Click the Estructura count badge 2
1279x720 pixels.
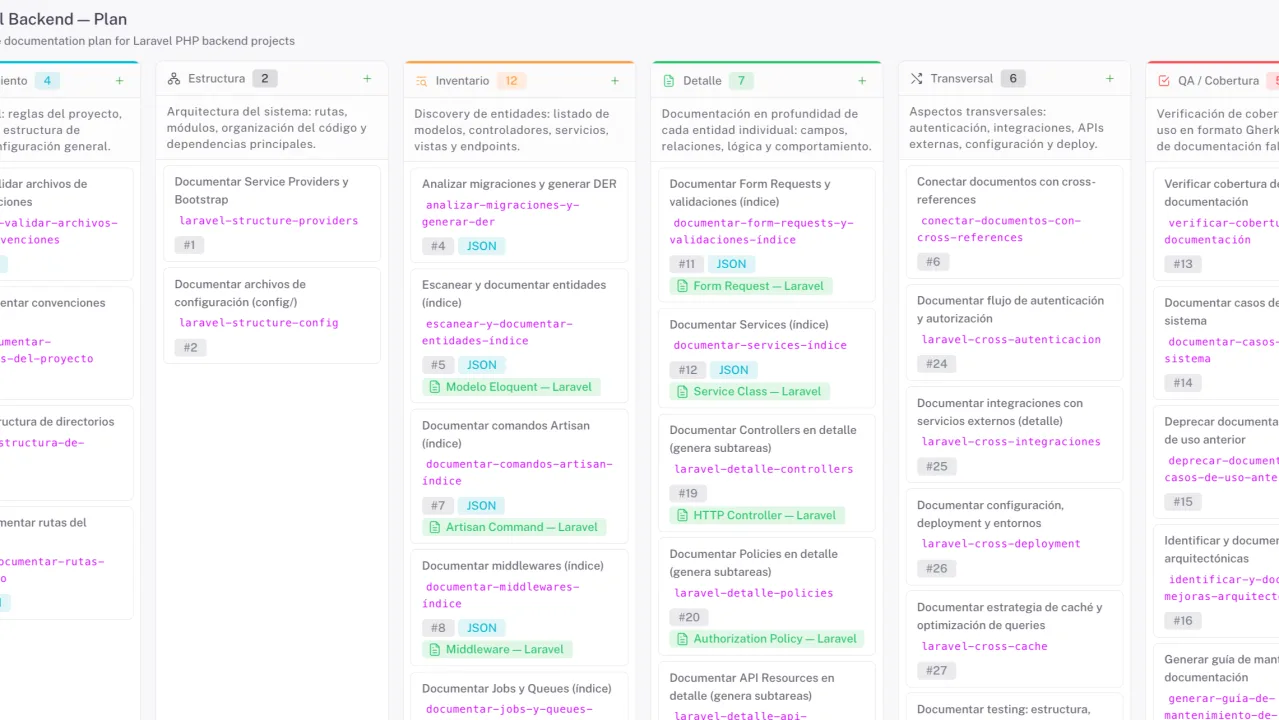tap(265, 79)
